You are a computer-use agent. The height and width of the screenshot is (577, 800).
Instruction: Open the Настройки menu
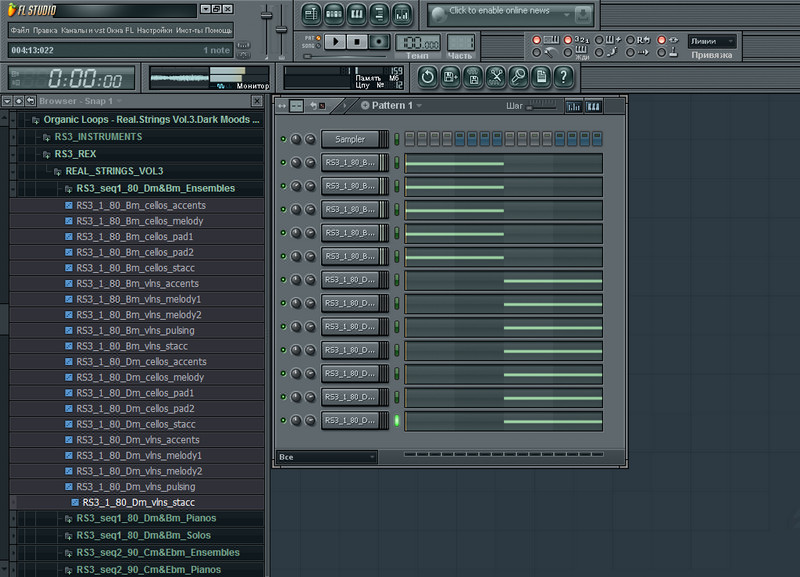[x=155, y=30]
